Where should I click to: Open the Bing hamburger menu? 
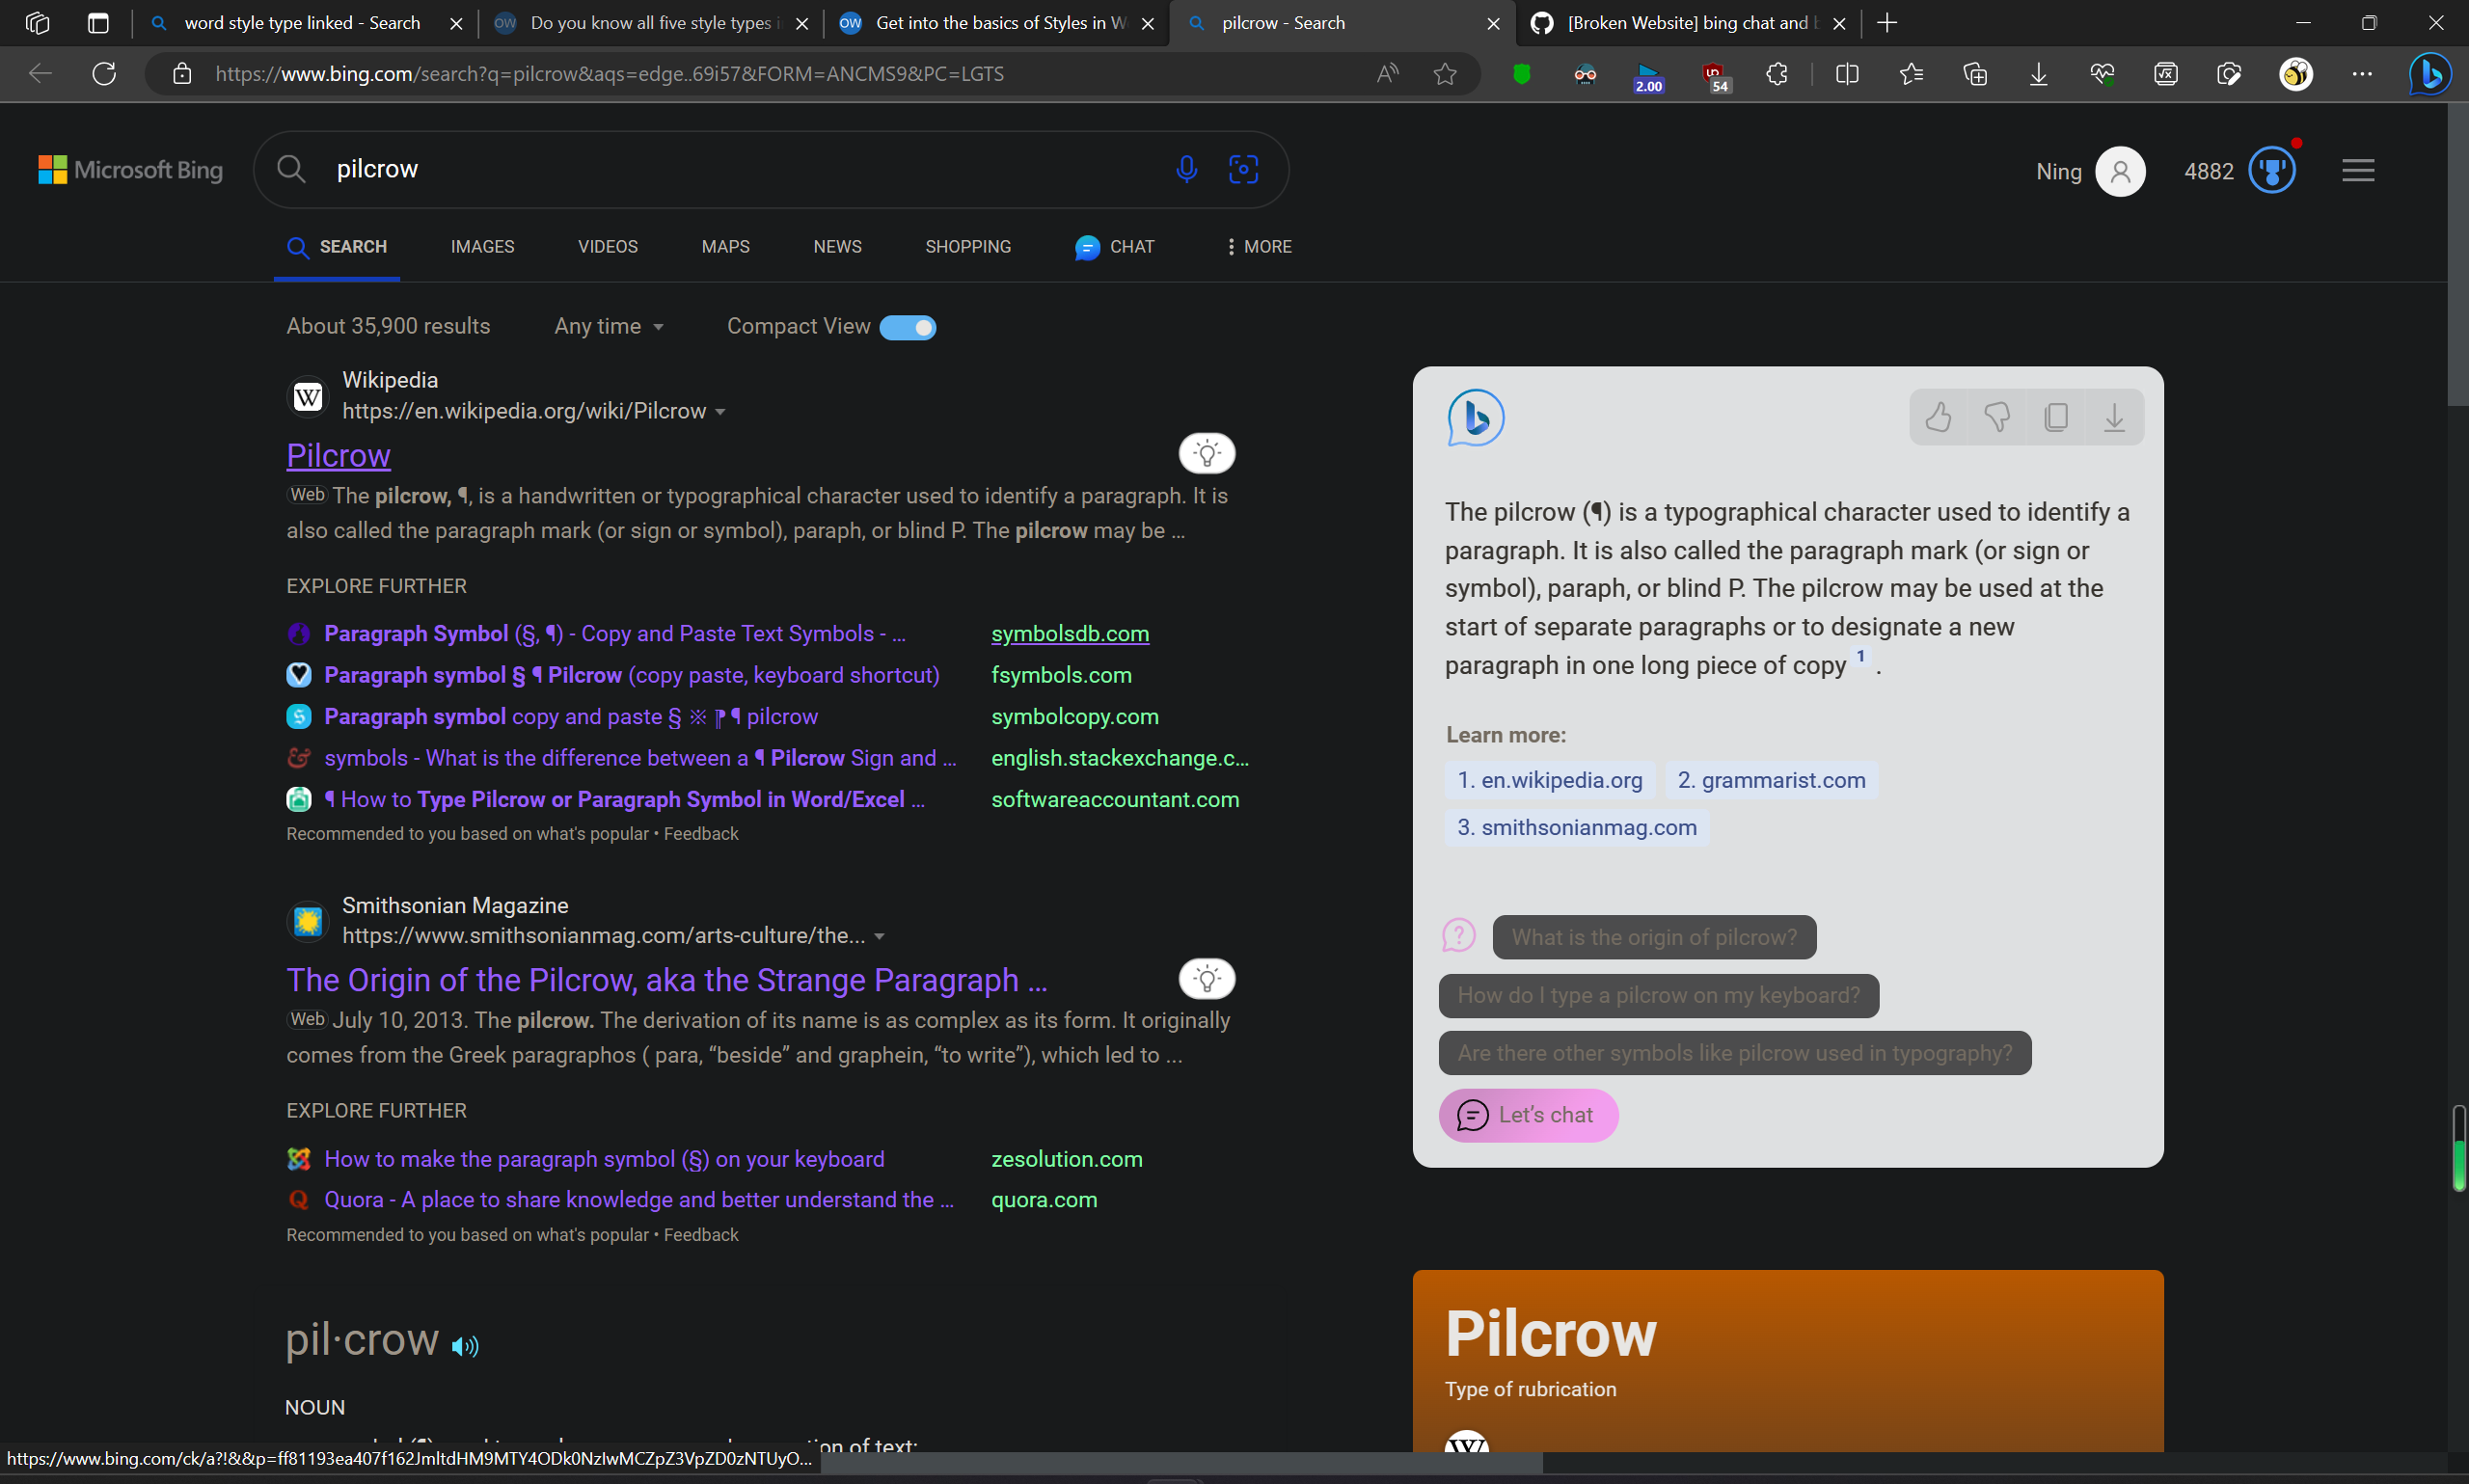2358,169
